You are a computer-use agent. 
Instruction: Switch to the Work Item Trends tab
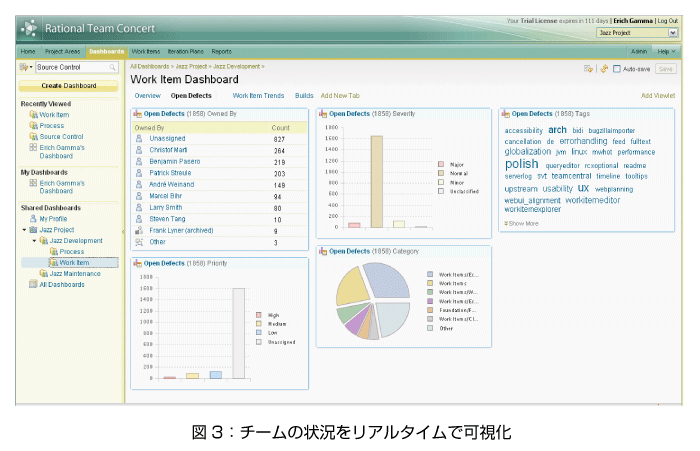click(x=258, y=96)
